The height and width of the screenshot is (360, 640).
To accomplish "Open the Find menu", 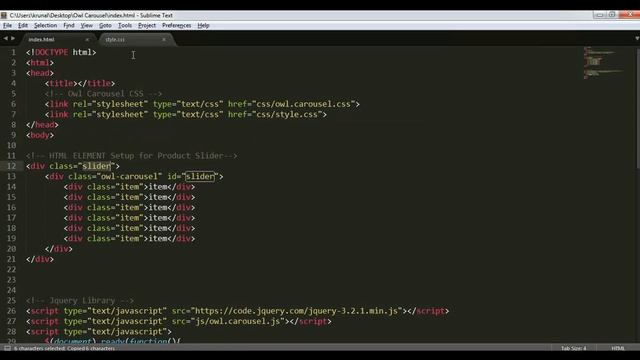I will pos(69,25).
